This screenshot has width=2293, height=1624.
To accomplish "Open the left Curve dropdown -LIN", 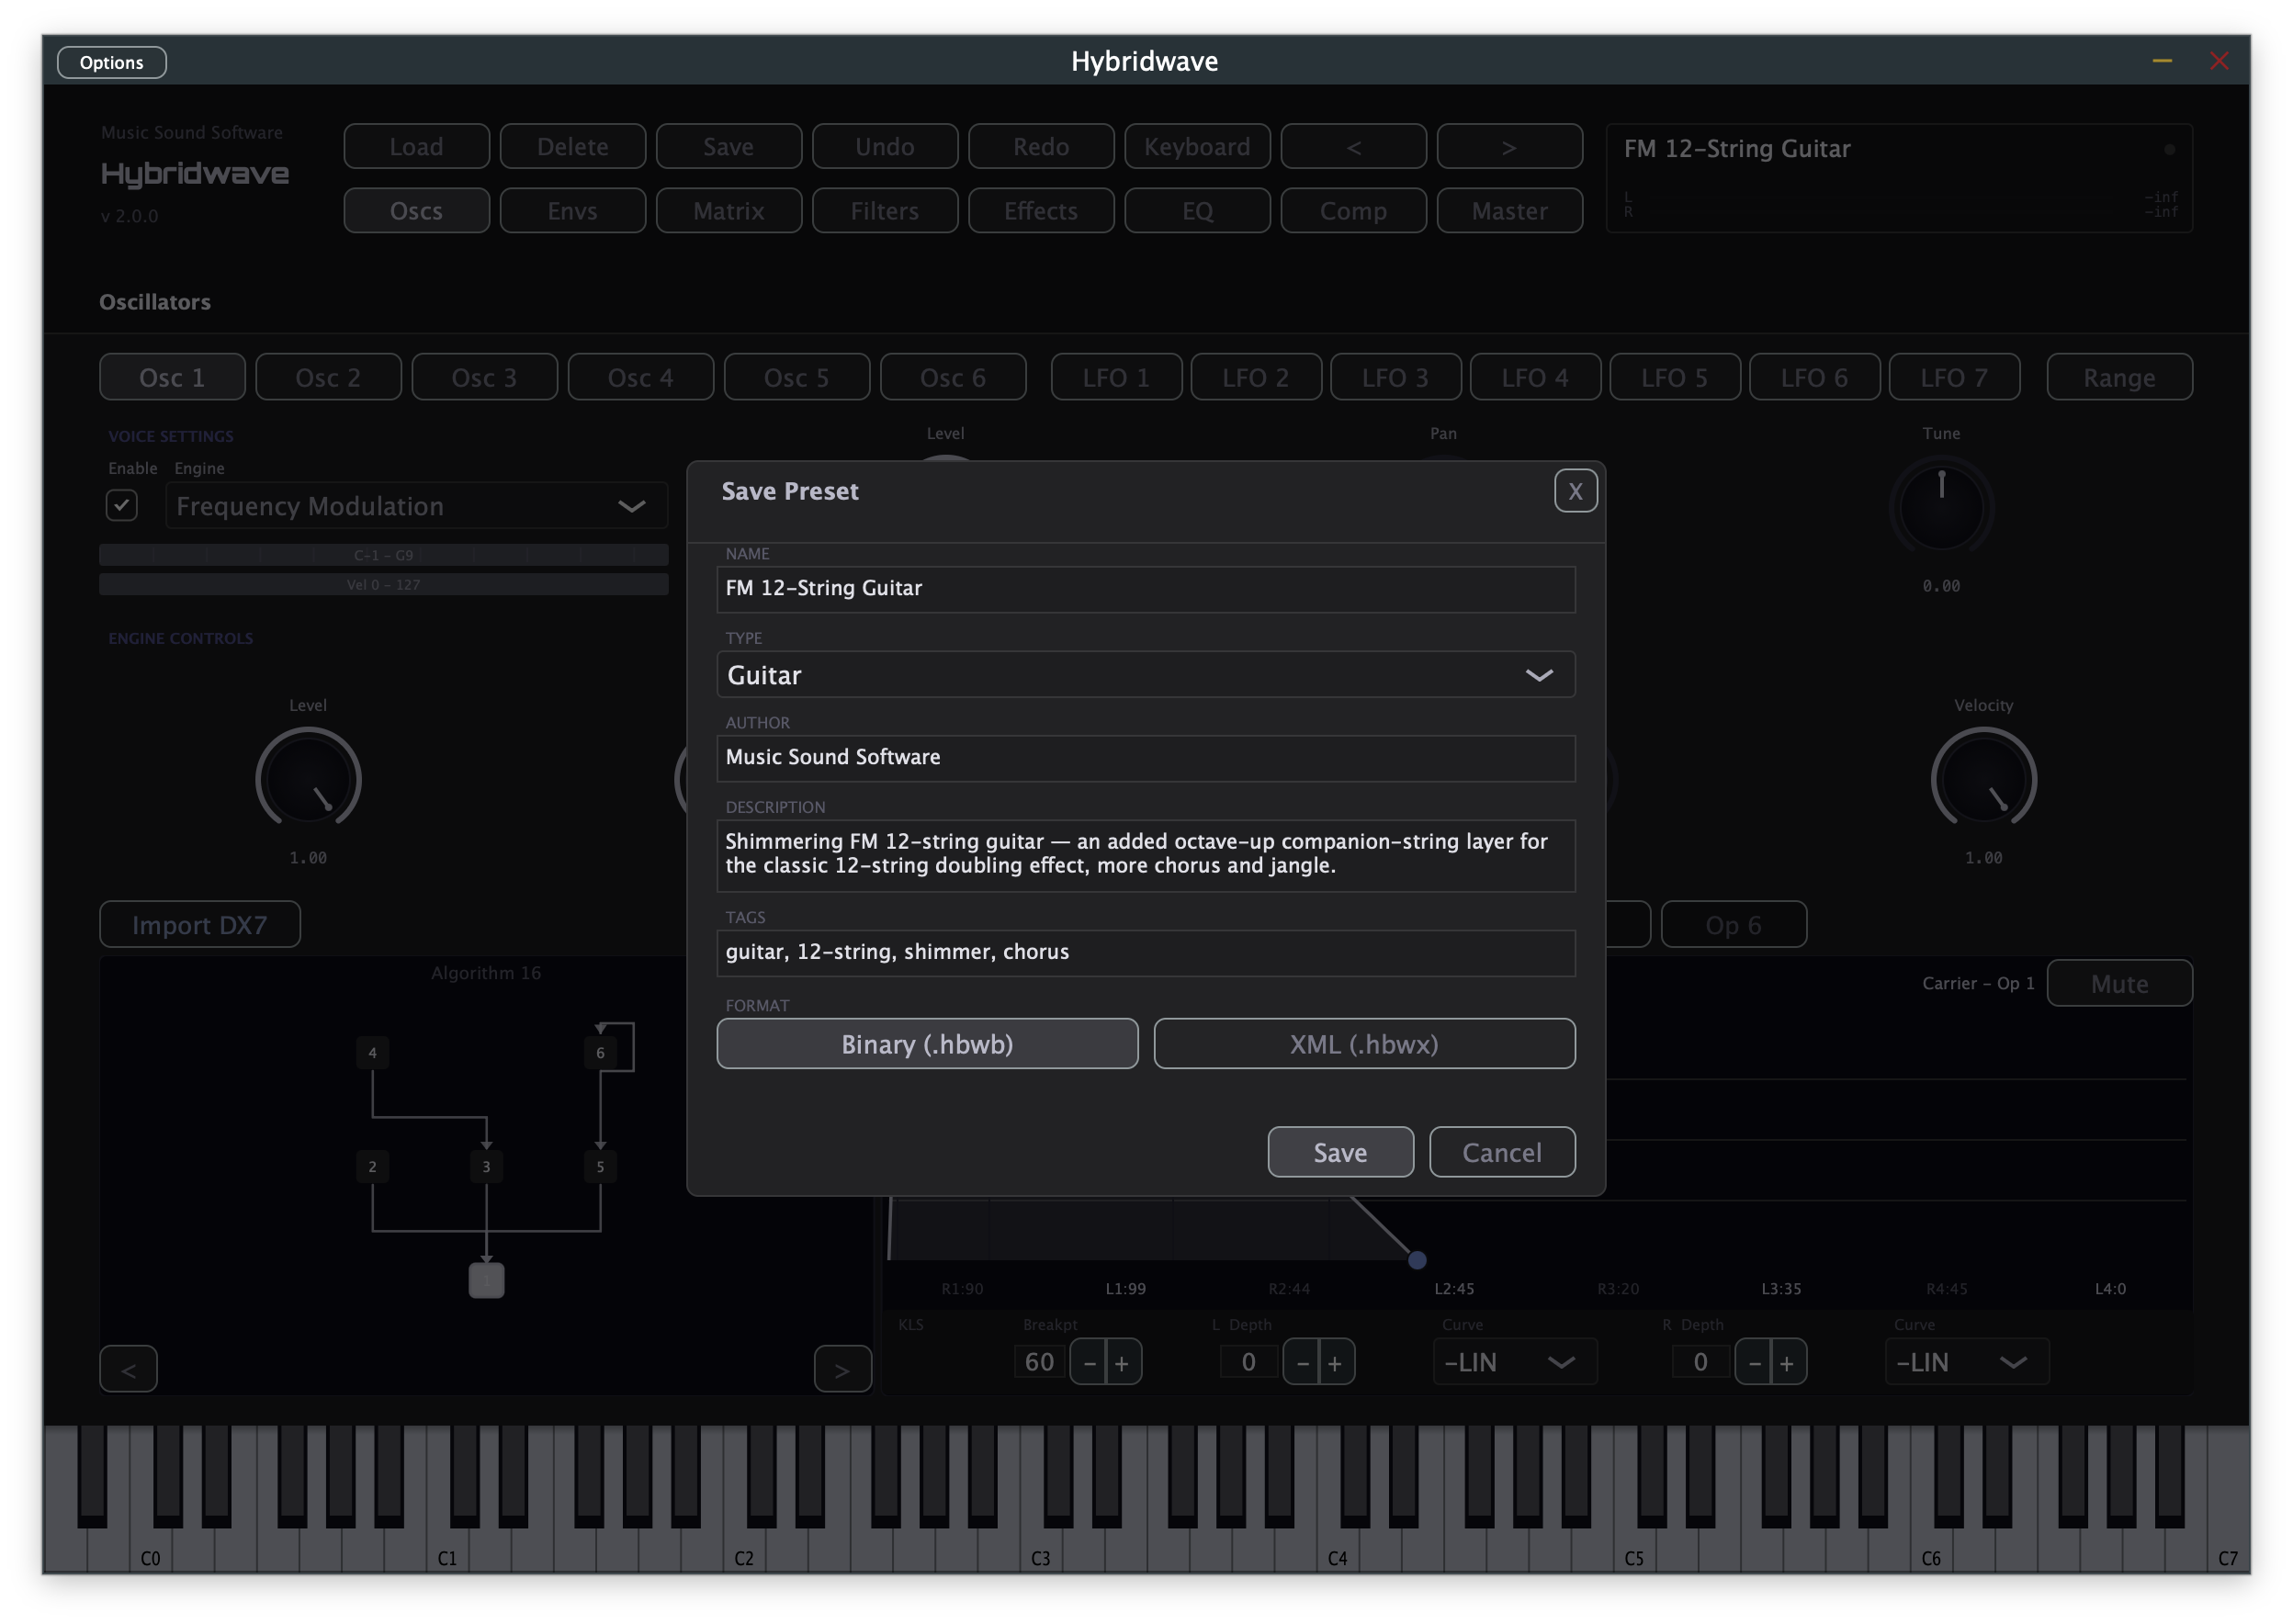I will [x=1514, y=1362].
